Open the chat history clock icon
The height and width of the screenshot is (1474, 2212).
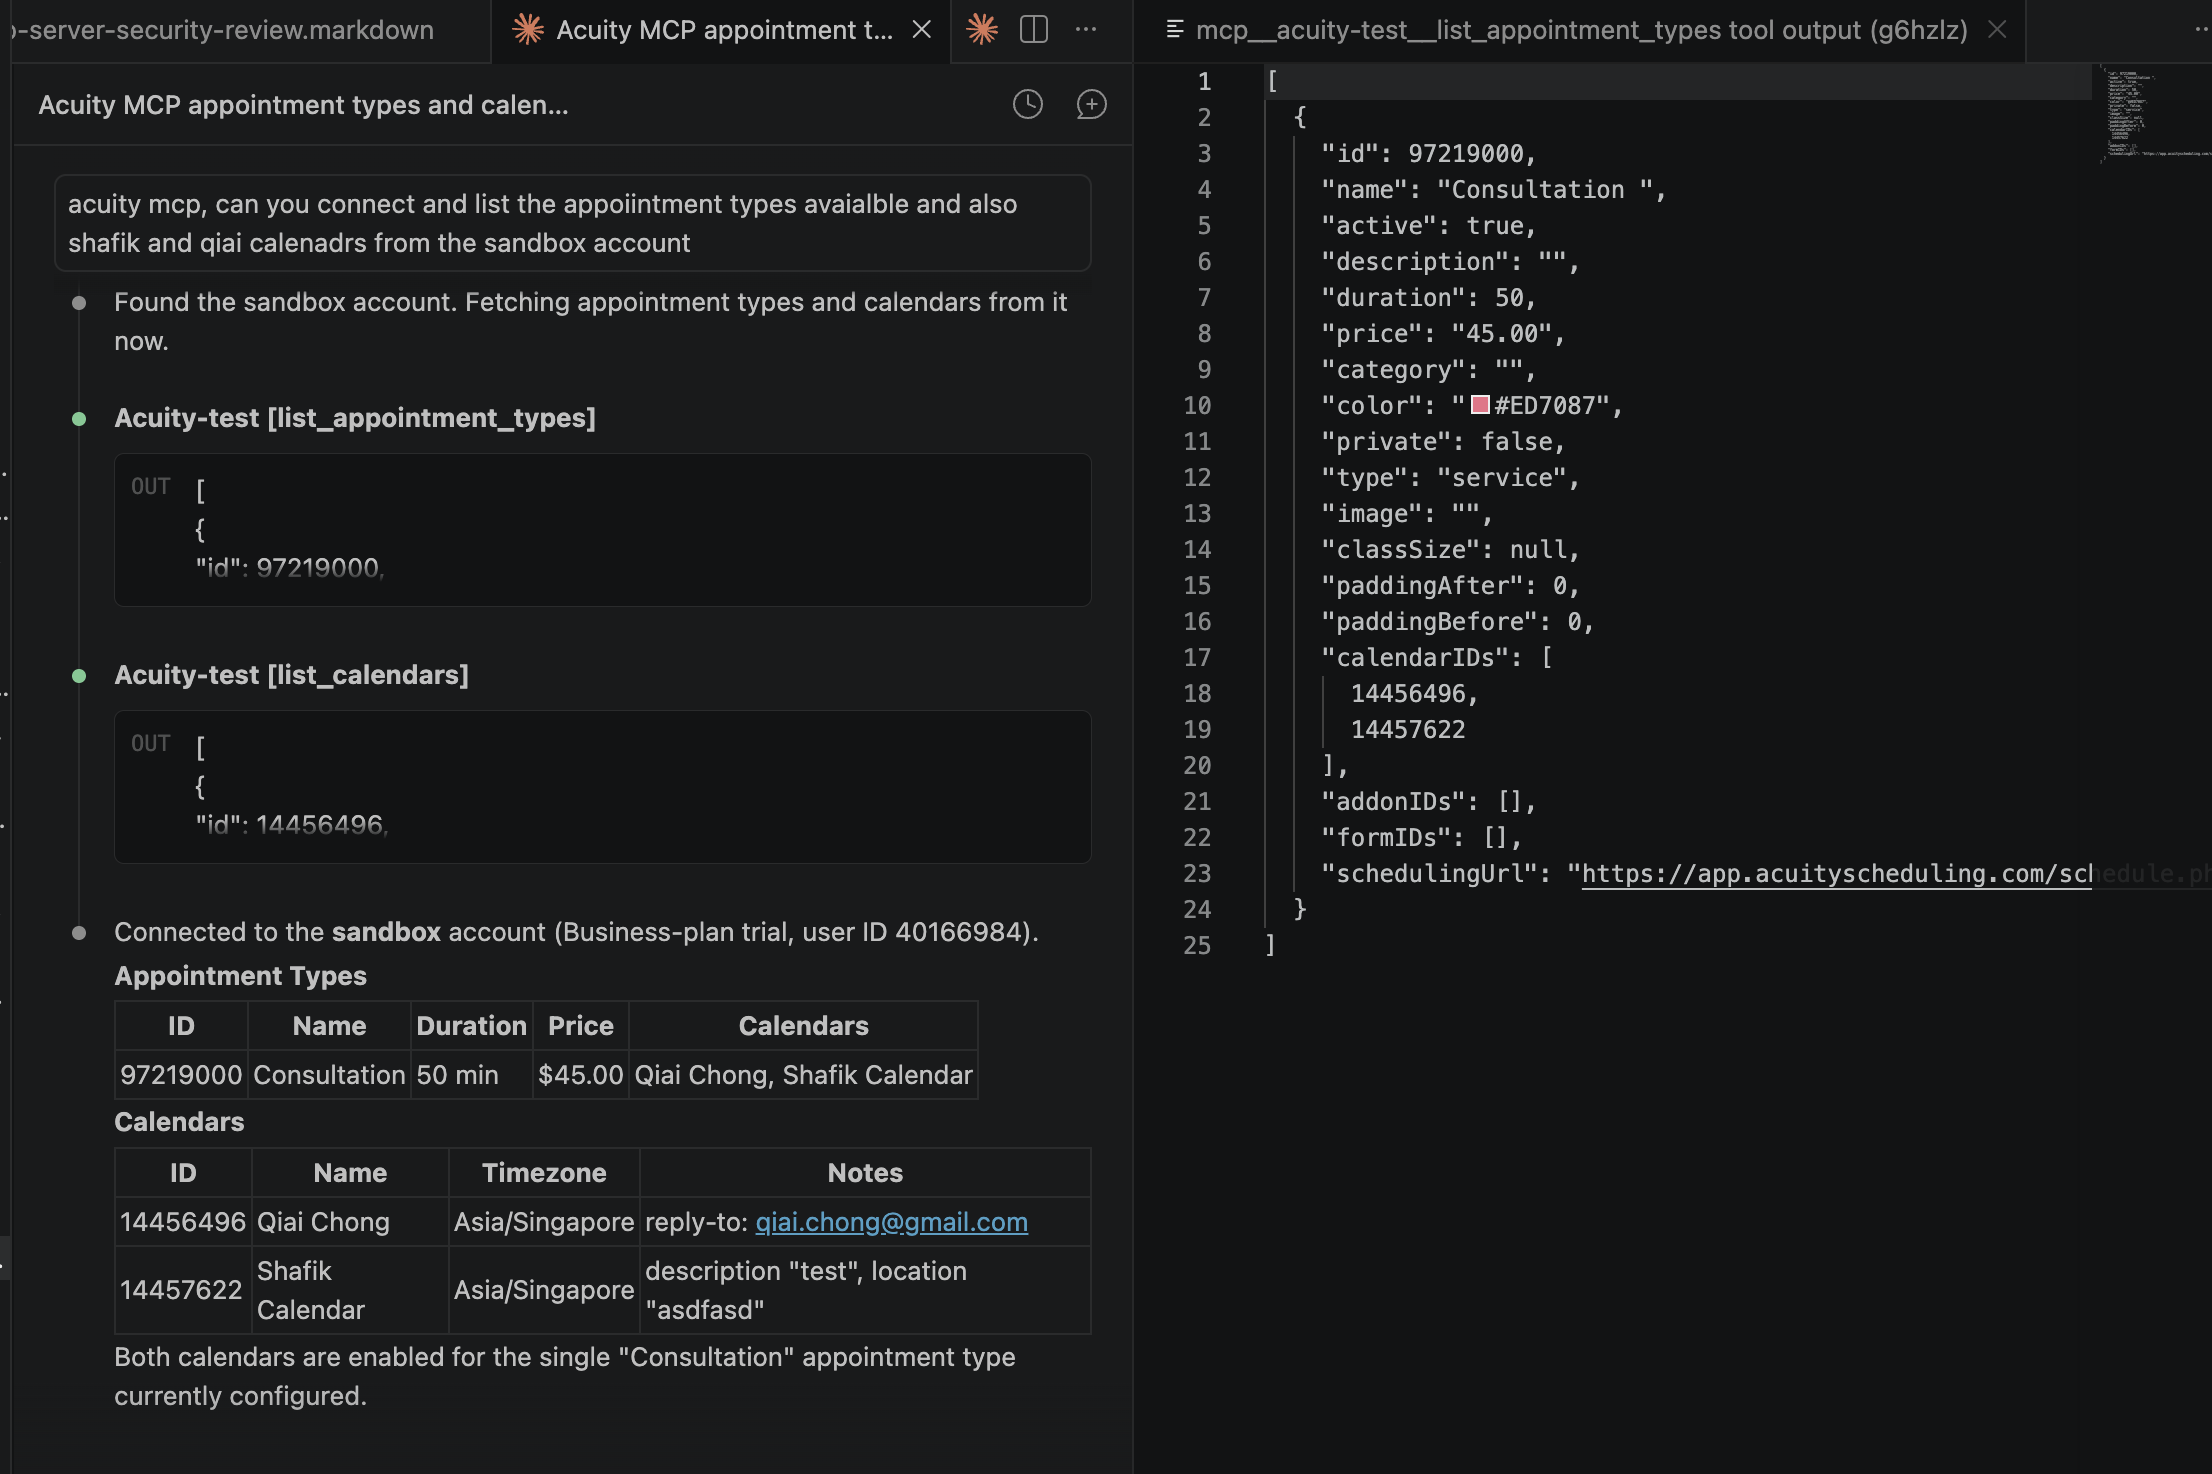1027,105
